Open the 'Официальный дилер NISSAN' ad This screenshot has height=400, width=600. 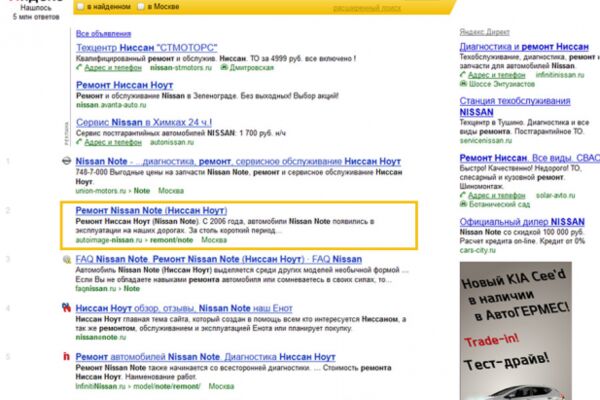[522, 222]
